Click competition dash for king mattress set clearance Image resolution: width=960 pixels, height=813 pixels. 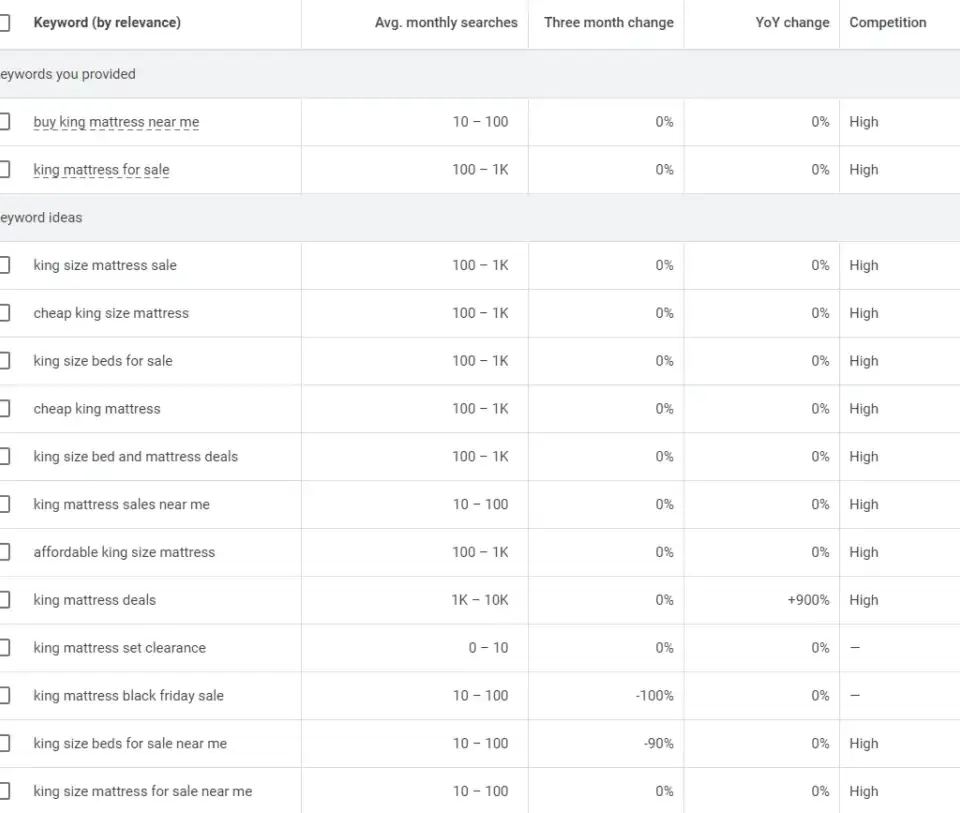[x=855, y=647]
